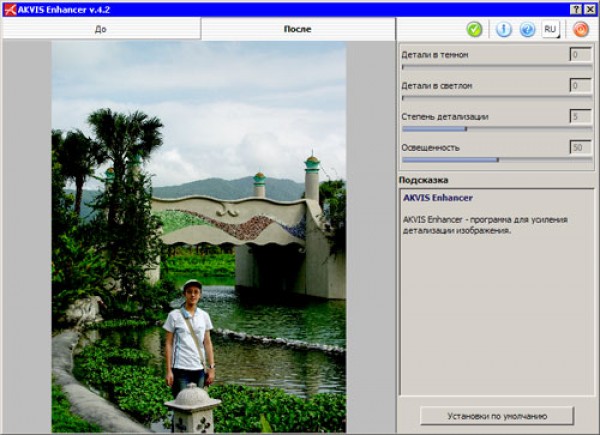Click the title bar question mark button
Viewport: 600px width, 435px height.
(576, 10)
